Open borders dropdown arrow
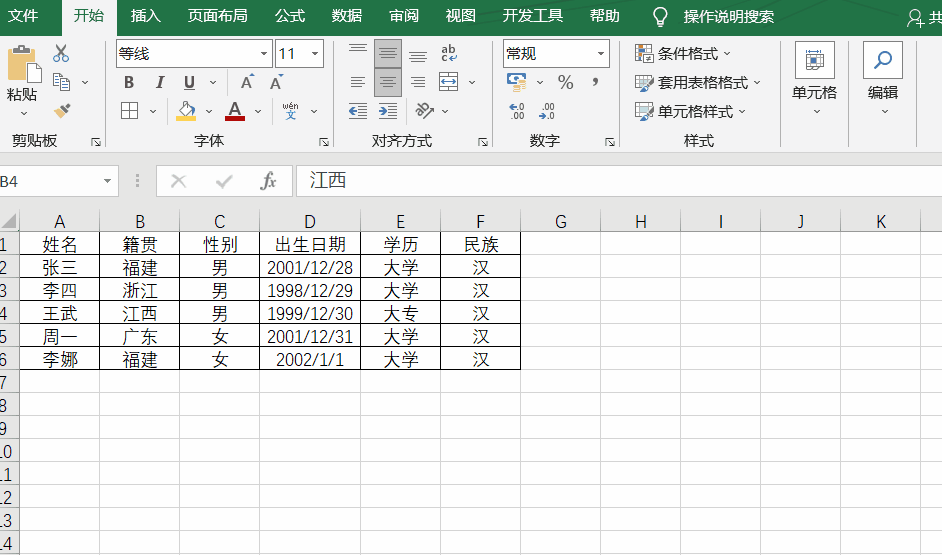The image size is (942, 555). pos(153,111)
